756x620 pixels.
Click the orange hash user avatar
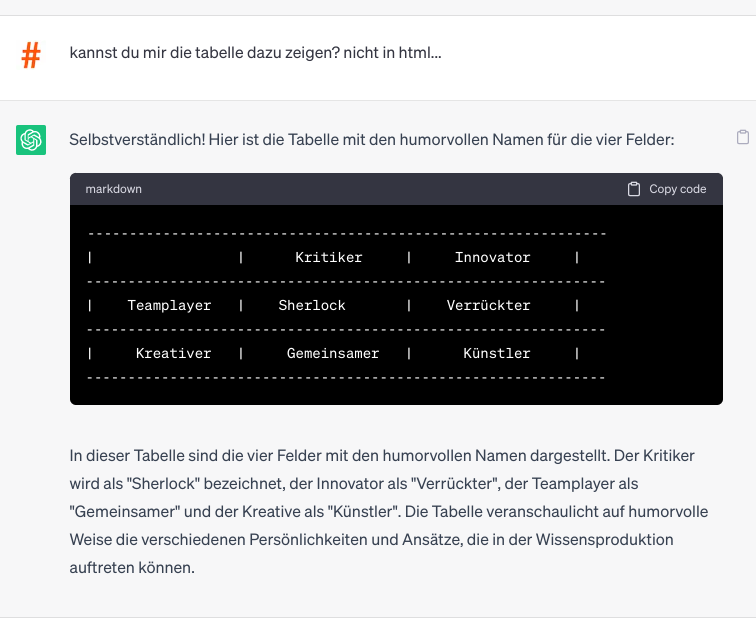click(31, 56)
